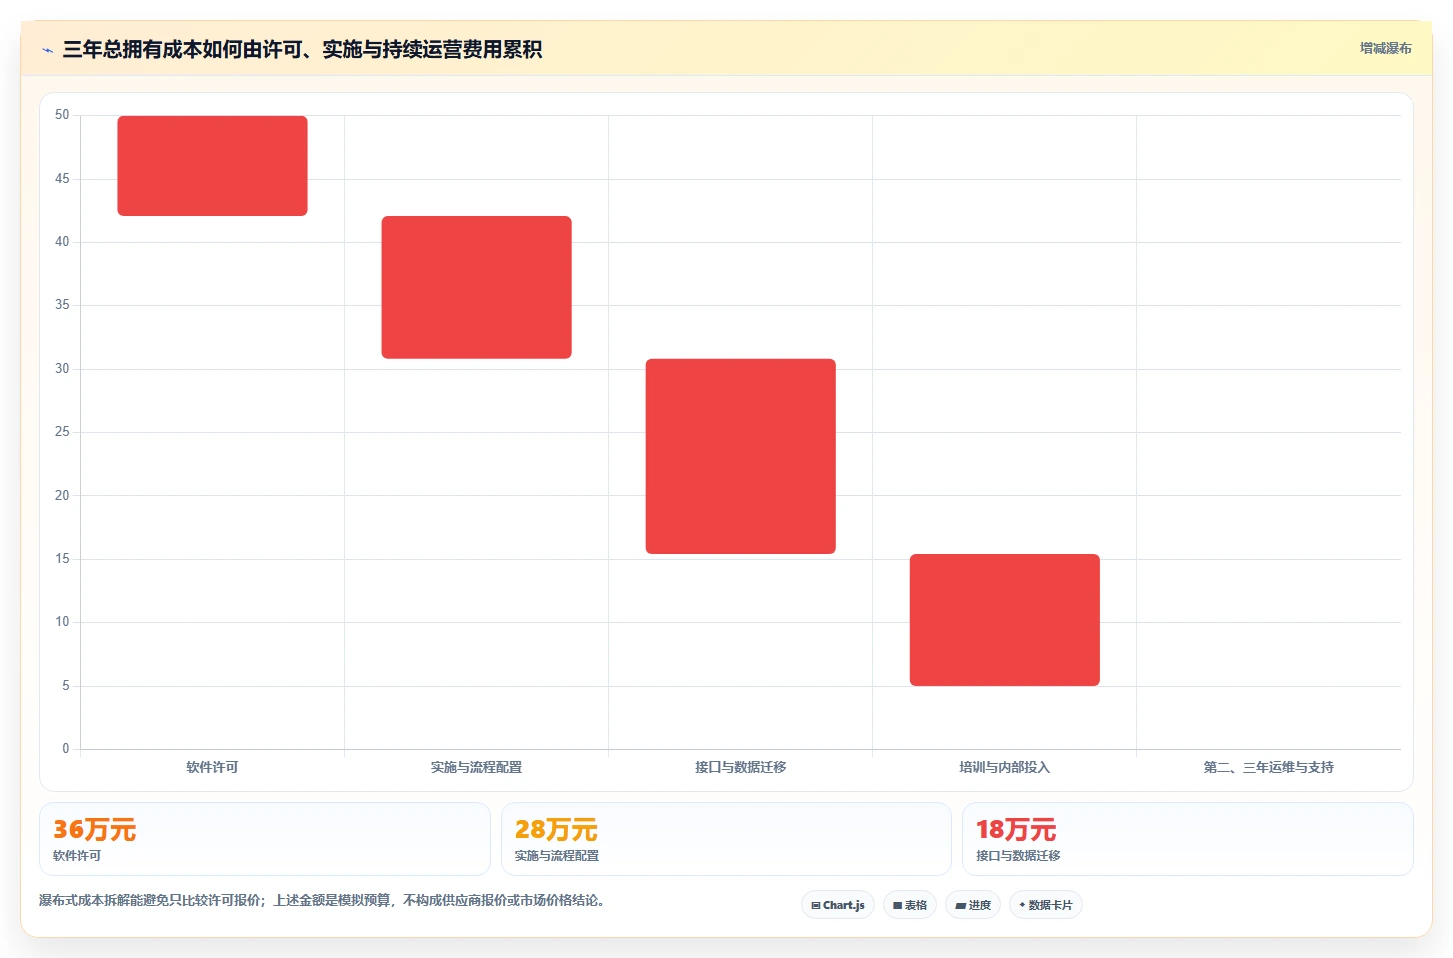Click the y-axis value 25
Image resolution: width=1453 pixels, height=958 pixels.
pos(62,432)
